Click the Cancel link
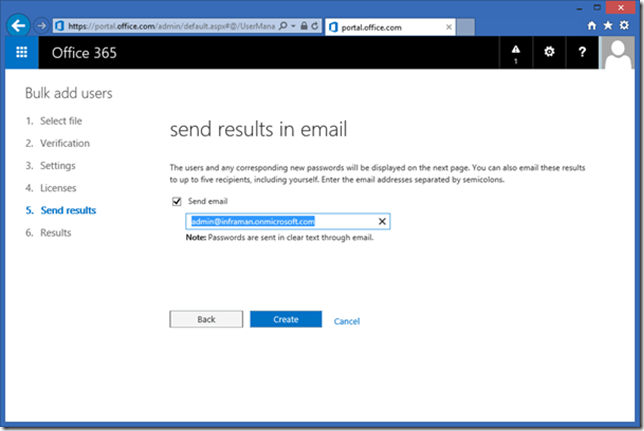Image resolution: width=644 pixels, height=431 pixels. pyautogui.click(x=347, y=321)
